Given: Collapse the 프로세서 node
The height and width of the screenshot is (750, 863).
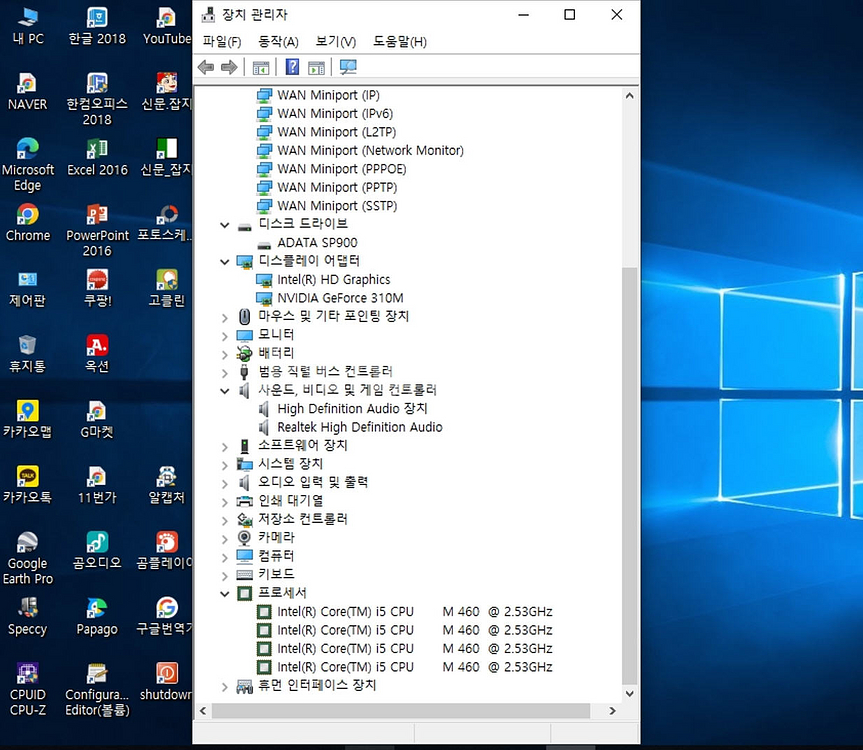Looking at the screenshot, I should point(225,594).
